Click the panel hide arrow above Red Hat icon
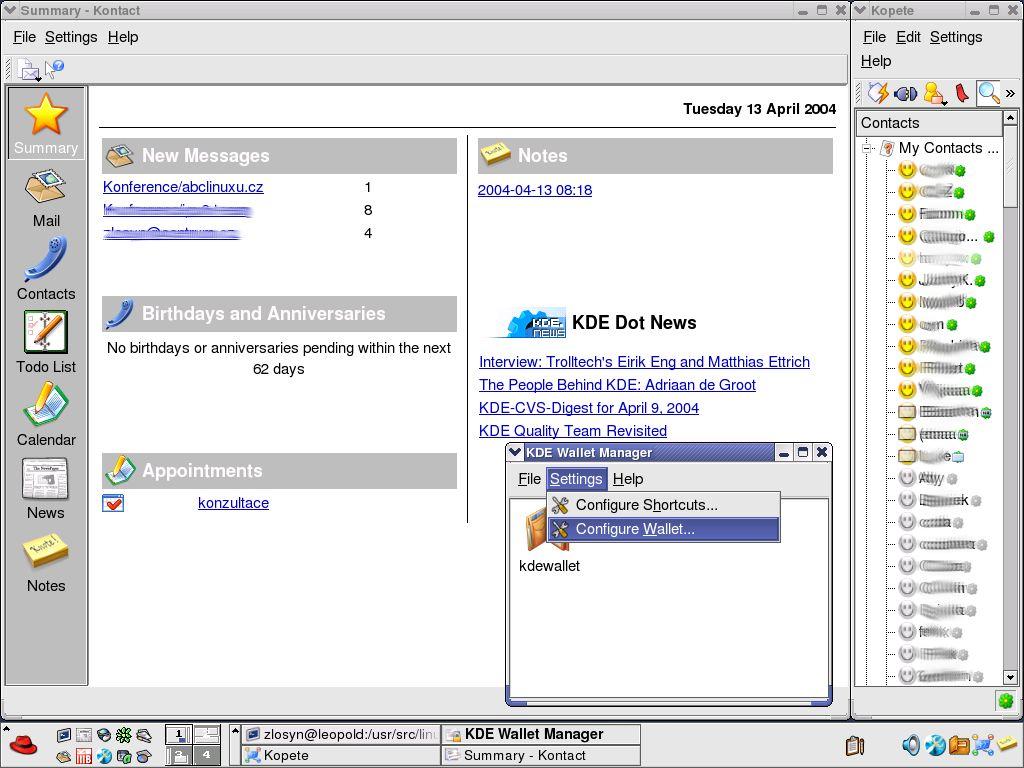Image resolution: width=1024 pixels, height=768 pixels. coord(5,727)
